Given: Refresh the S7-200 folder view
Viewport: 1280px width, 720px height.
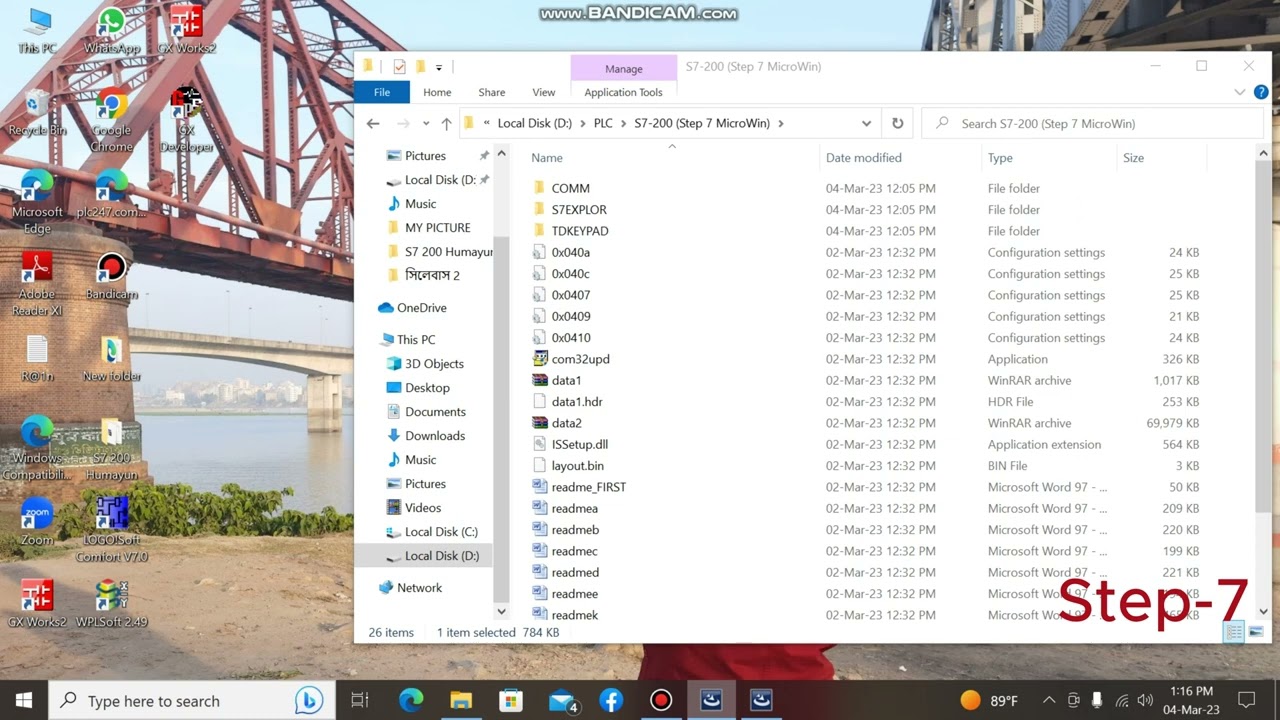Looking at the screenshot, I should 897,124.
